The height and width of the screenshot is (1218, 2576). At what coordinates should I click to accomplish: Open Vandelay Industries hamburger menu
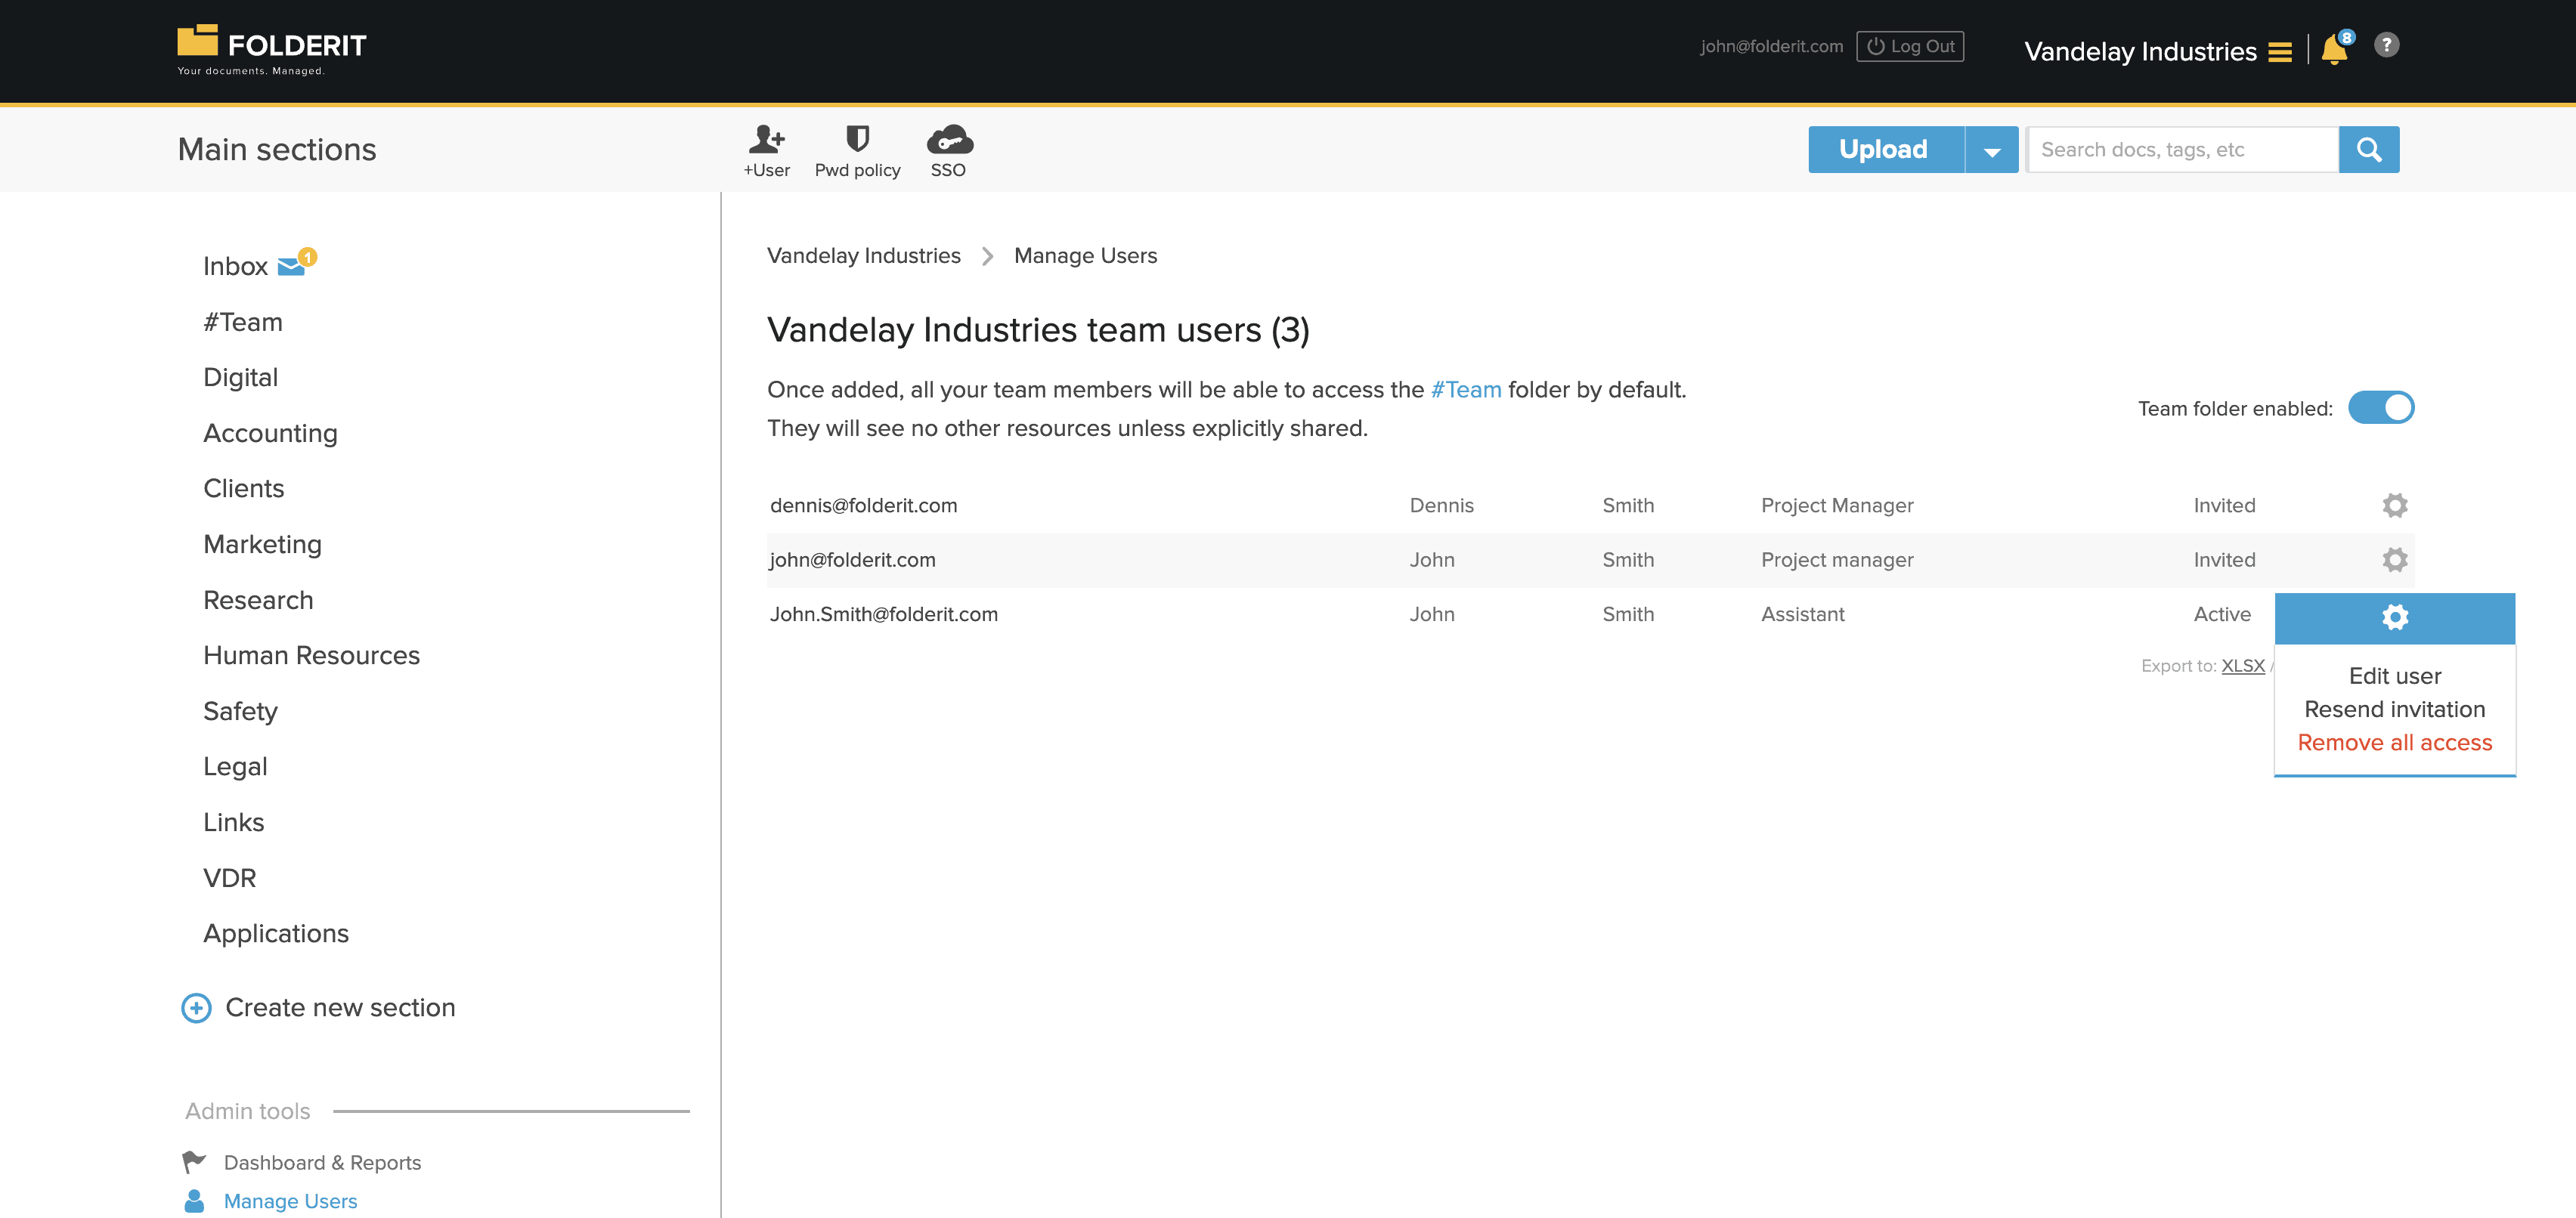click(2279, 52)
